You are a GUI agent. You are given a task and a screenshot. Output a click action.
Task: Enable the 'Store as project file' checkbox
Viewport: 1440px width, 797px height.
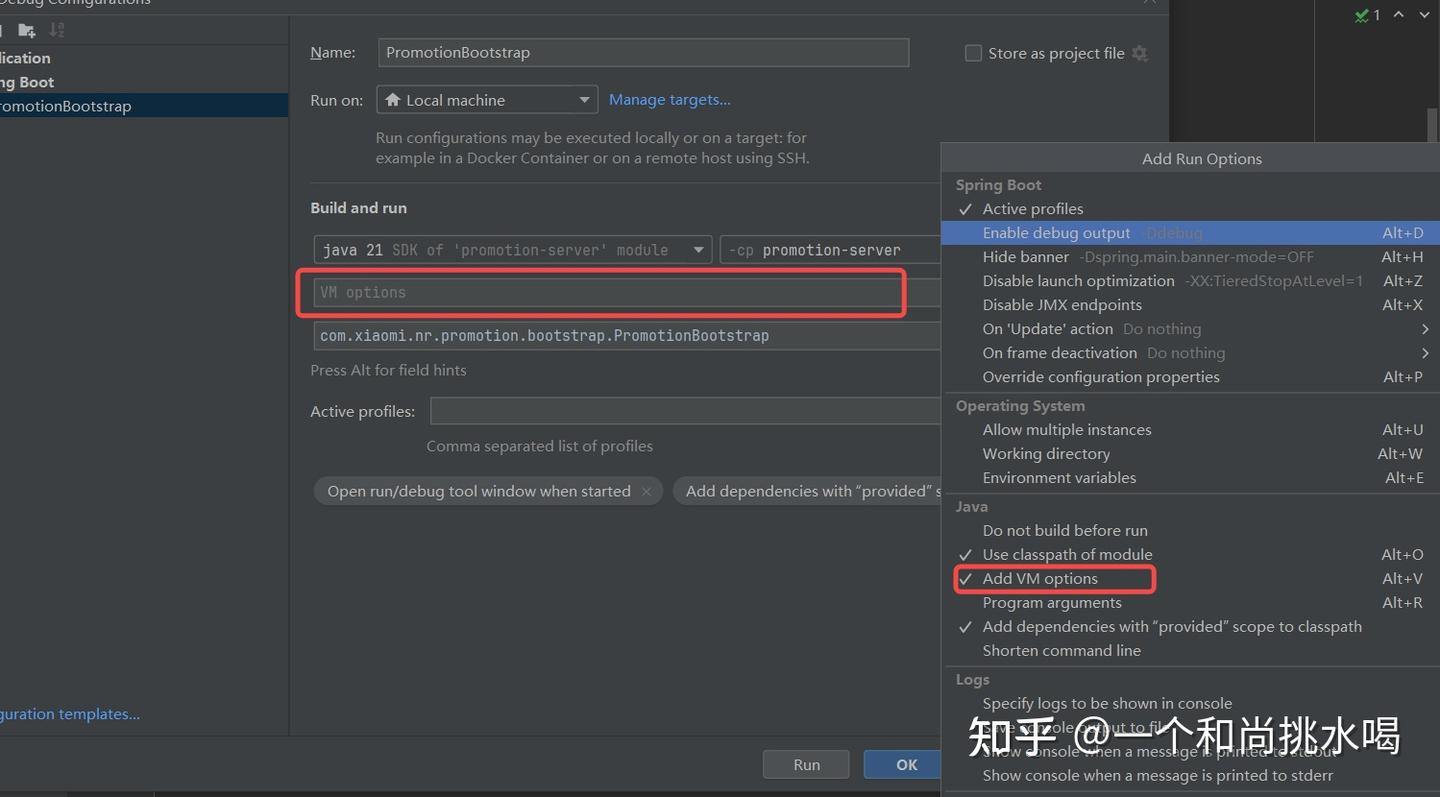click(x=973, y=53)
